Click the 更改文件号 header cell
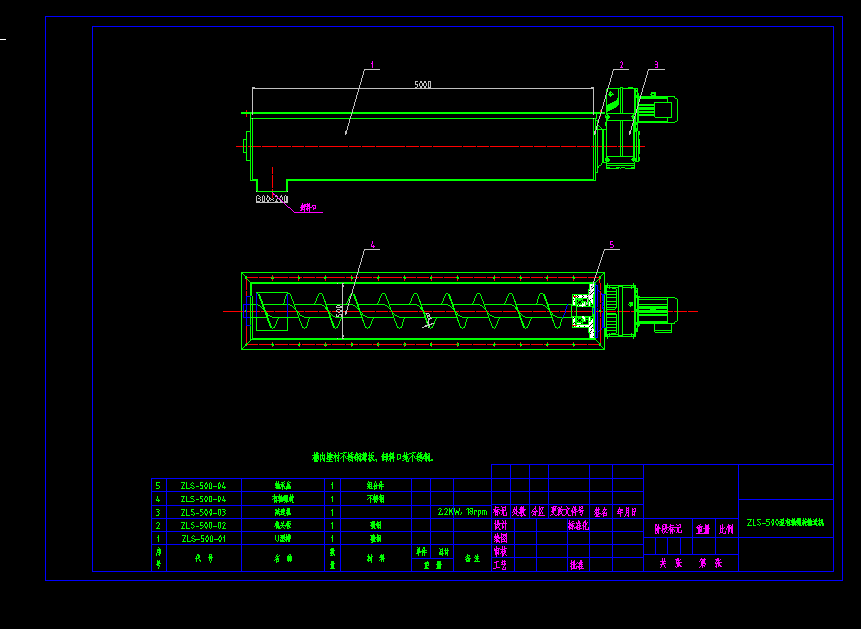This screenshot has width=861, height=629. 568,512
